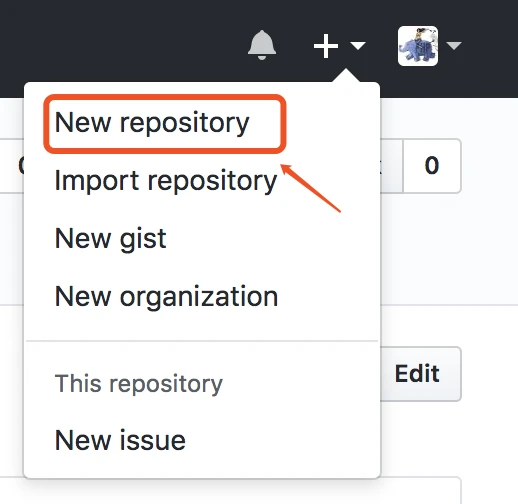Click the plus create-new icon
Viewport: 518px width, 504px height.
[326, 46]
